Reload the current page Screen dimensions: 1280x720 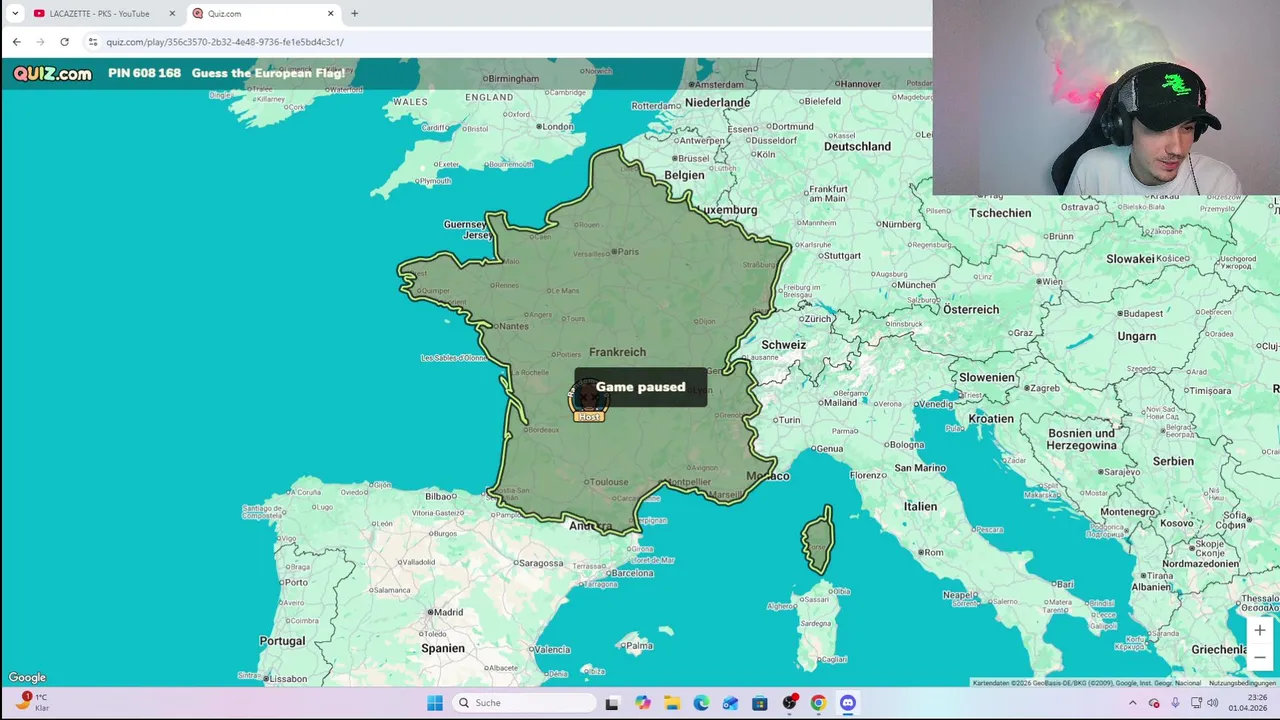tap(64, 41)
